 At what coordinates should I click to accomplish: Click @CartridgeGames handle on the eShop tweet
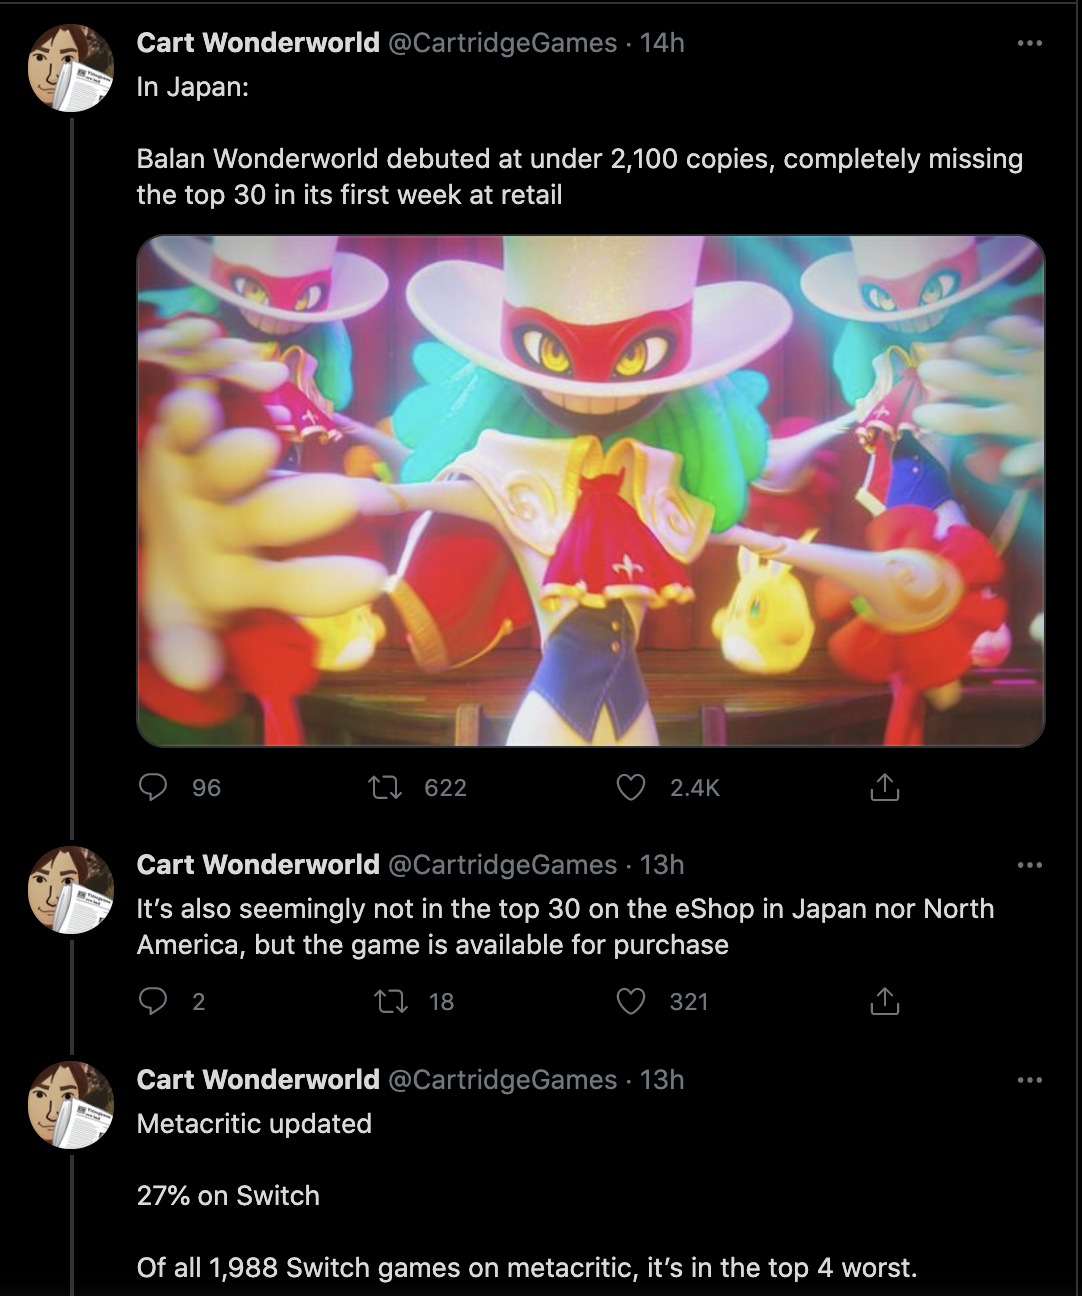(502, 865)
